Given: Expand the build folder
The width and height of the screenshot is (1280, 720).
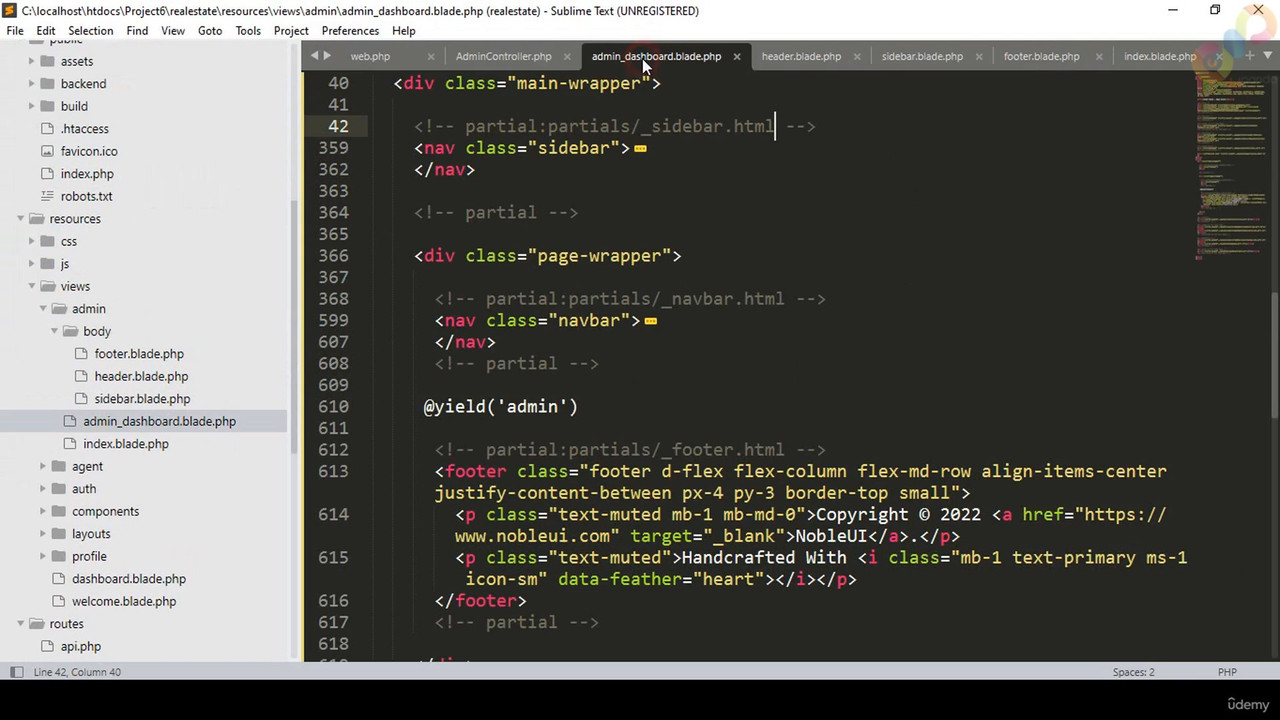Looking at the screenshot, I should [32, 106].
